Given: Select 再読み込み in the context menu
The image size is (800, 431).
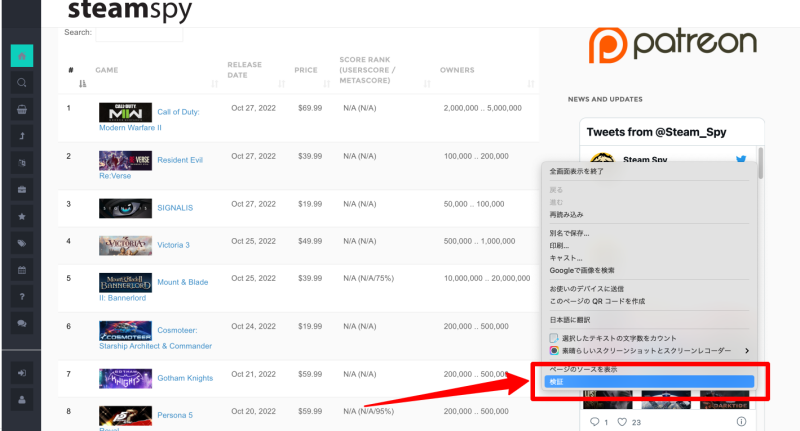Looking at the screenshot, I should 566,215.
